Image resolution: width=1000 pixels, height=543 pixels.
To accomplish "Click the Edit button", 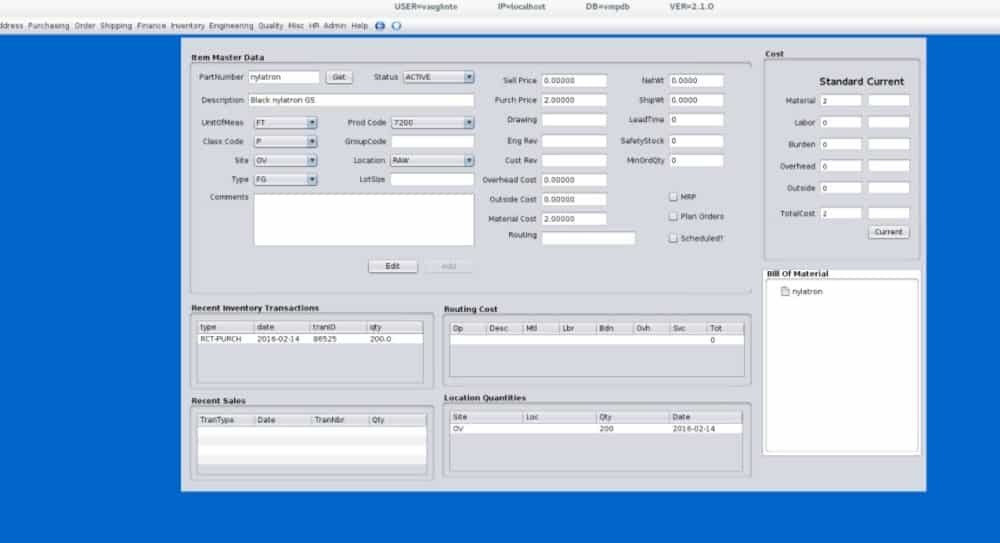I will 393,266.
